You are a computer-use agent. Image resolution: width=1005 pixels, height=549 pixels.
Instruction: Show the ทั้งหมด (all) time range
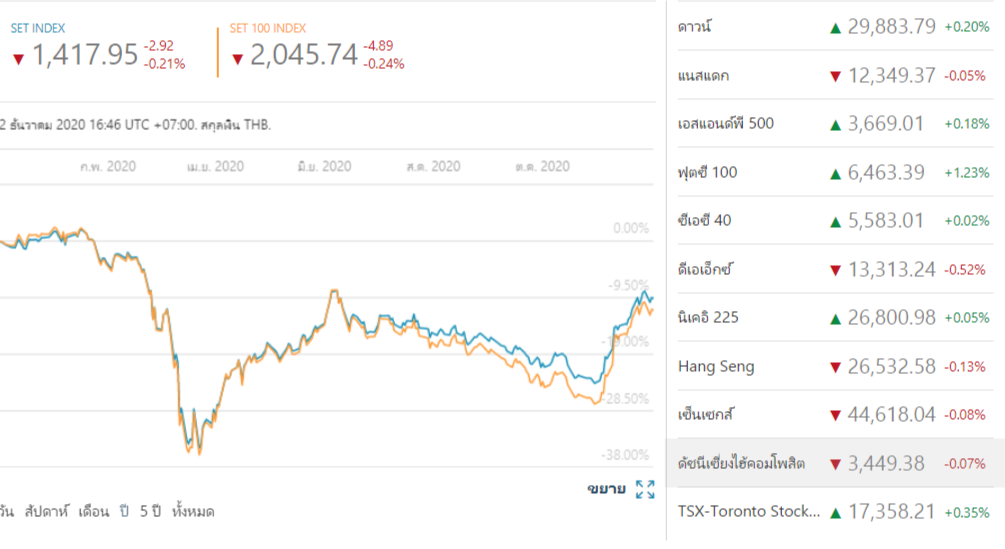click(x=193, y=511)
